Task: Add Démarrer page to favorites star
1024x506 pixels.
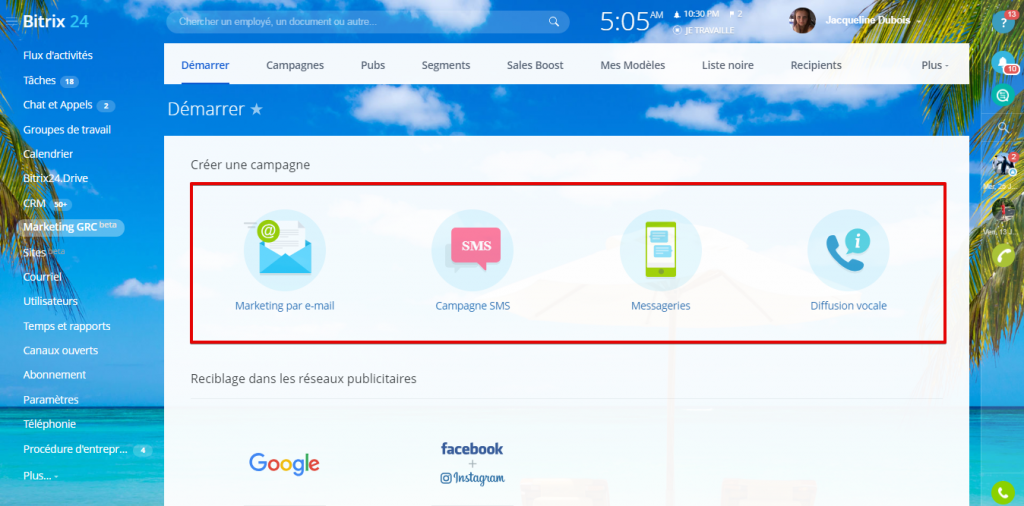Action: [257, 109]
